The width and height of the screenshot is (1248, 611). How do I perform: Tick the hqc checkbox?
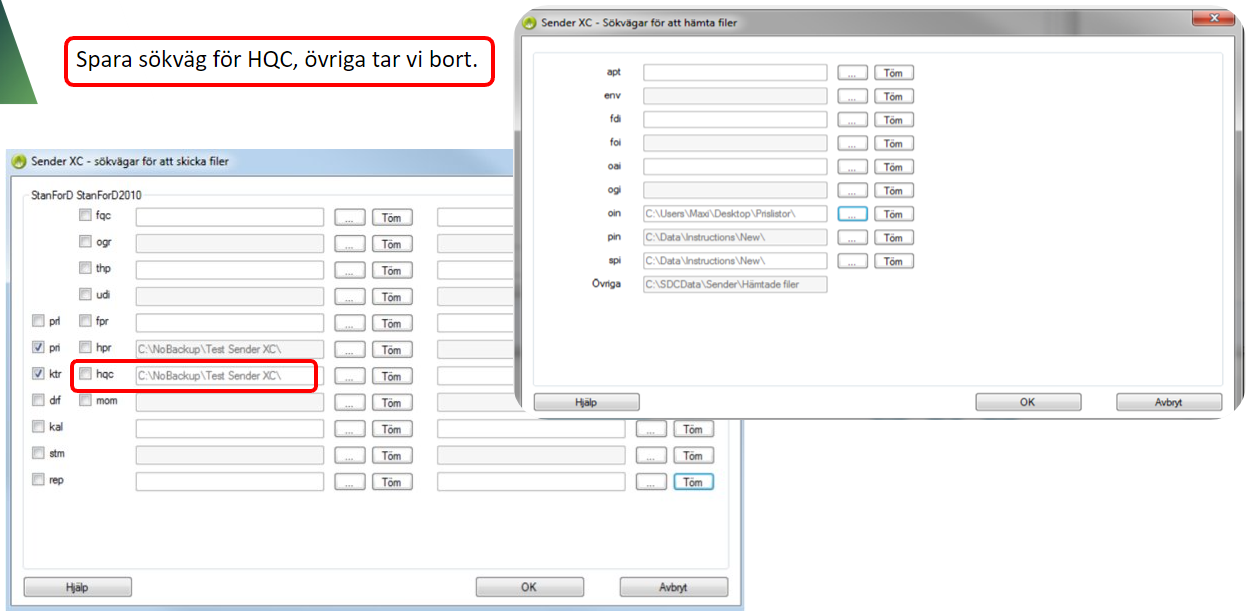[85, 374]
